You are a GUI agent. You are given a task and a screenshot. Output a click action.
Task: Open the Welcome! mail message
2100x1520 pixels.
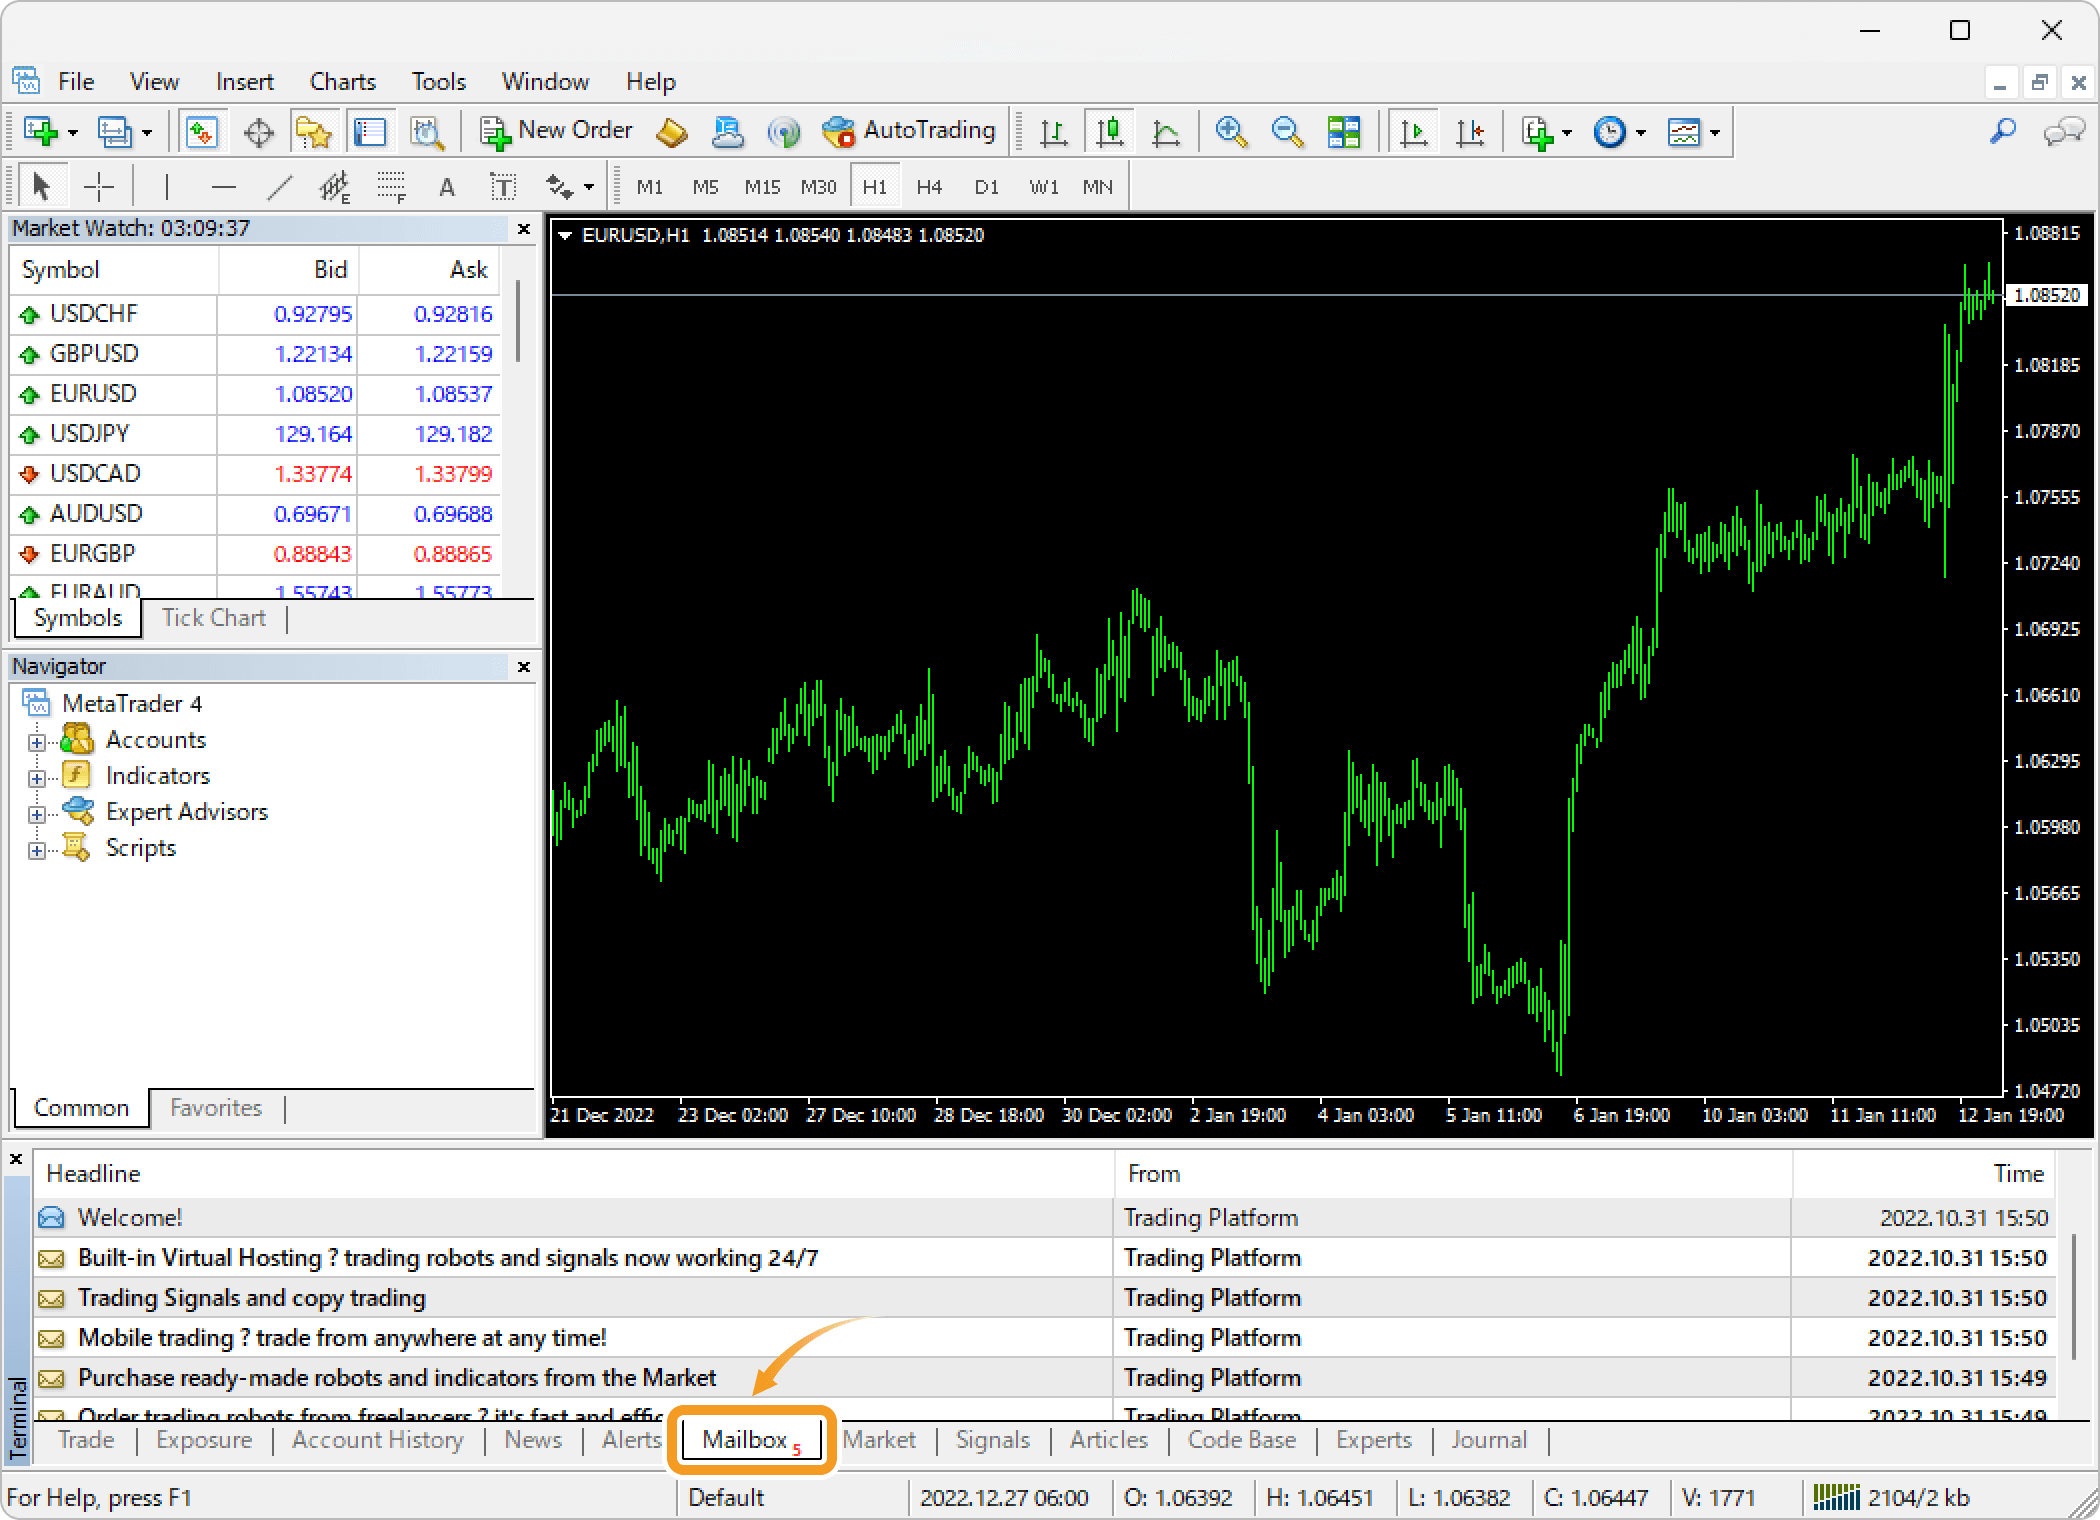pyautogui.click(x=130, y=1217)
